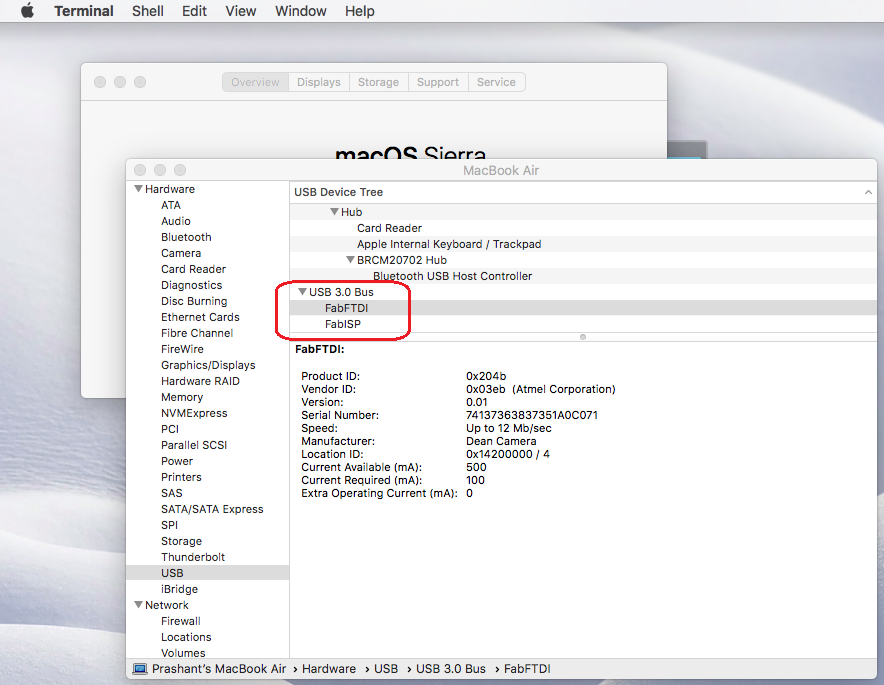884x685 pixels.
Task: Open the Apple menu icon
Action: pyautogui.click(x=27, y=11)
